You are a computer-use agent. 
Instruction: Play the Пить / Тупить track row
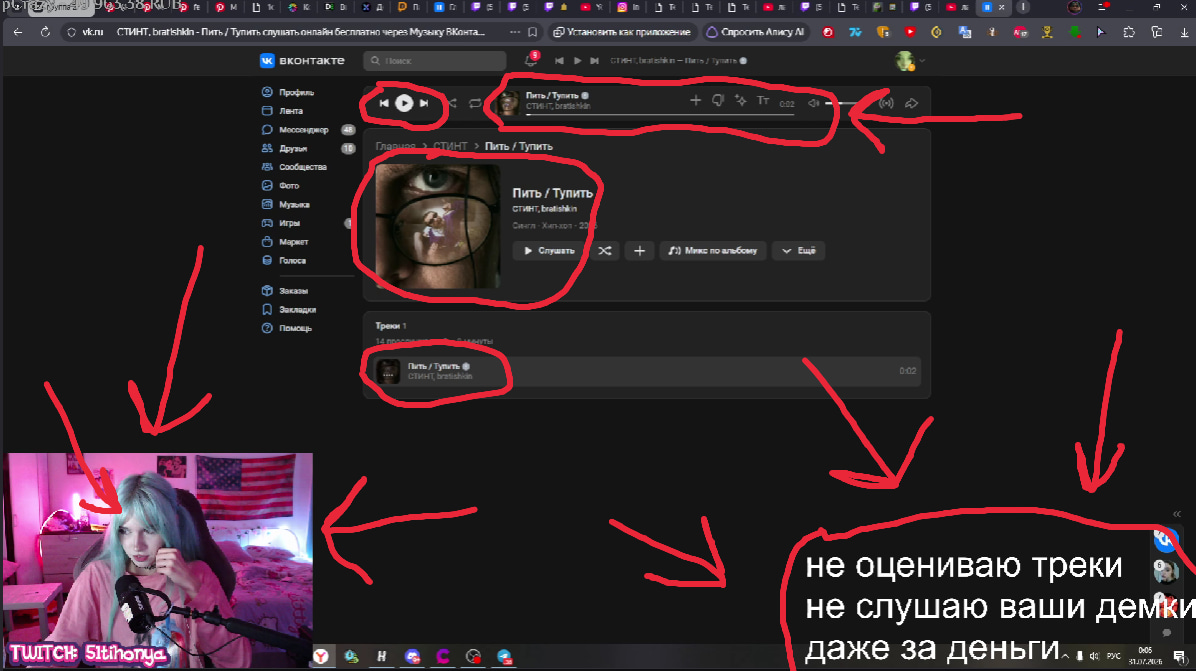tap(647, 371)
